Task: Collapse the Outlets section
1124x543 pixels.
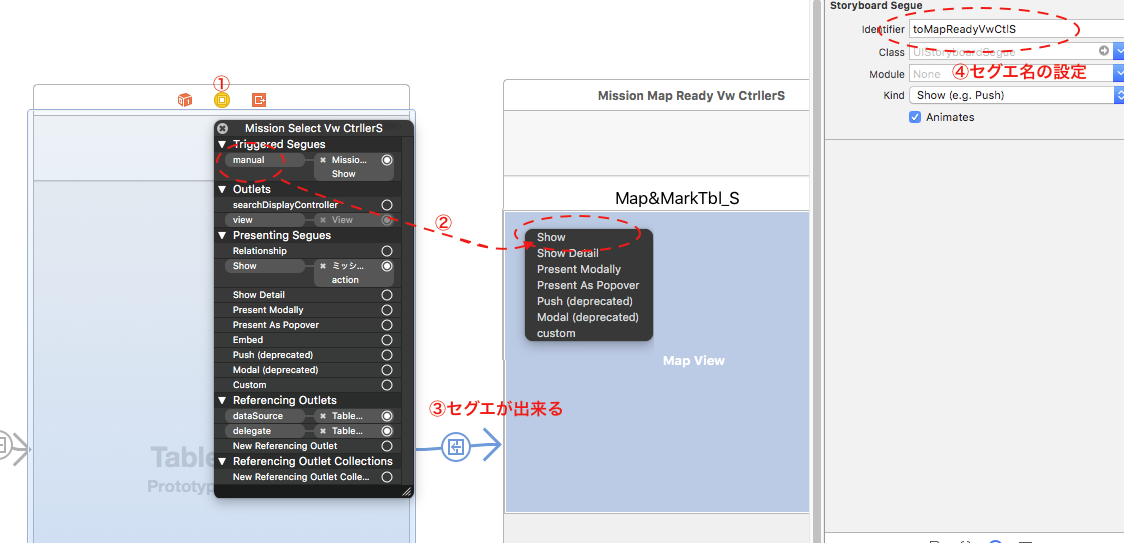Action: 222,190
